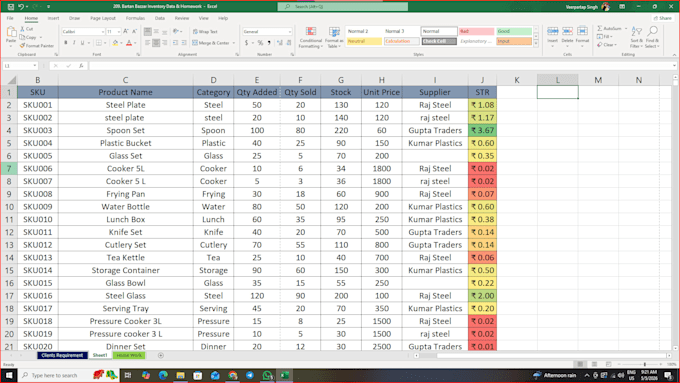Click the Decrease Indent icon
The width and height of the screenshot is (680, 383).
175,43
